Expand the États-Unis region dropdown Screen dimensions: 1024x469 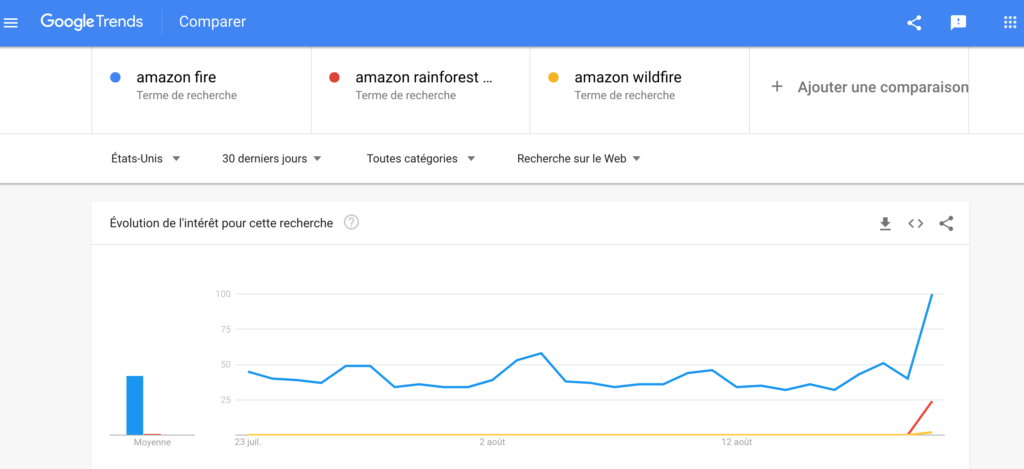146,159
